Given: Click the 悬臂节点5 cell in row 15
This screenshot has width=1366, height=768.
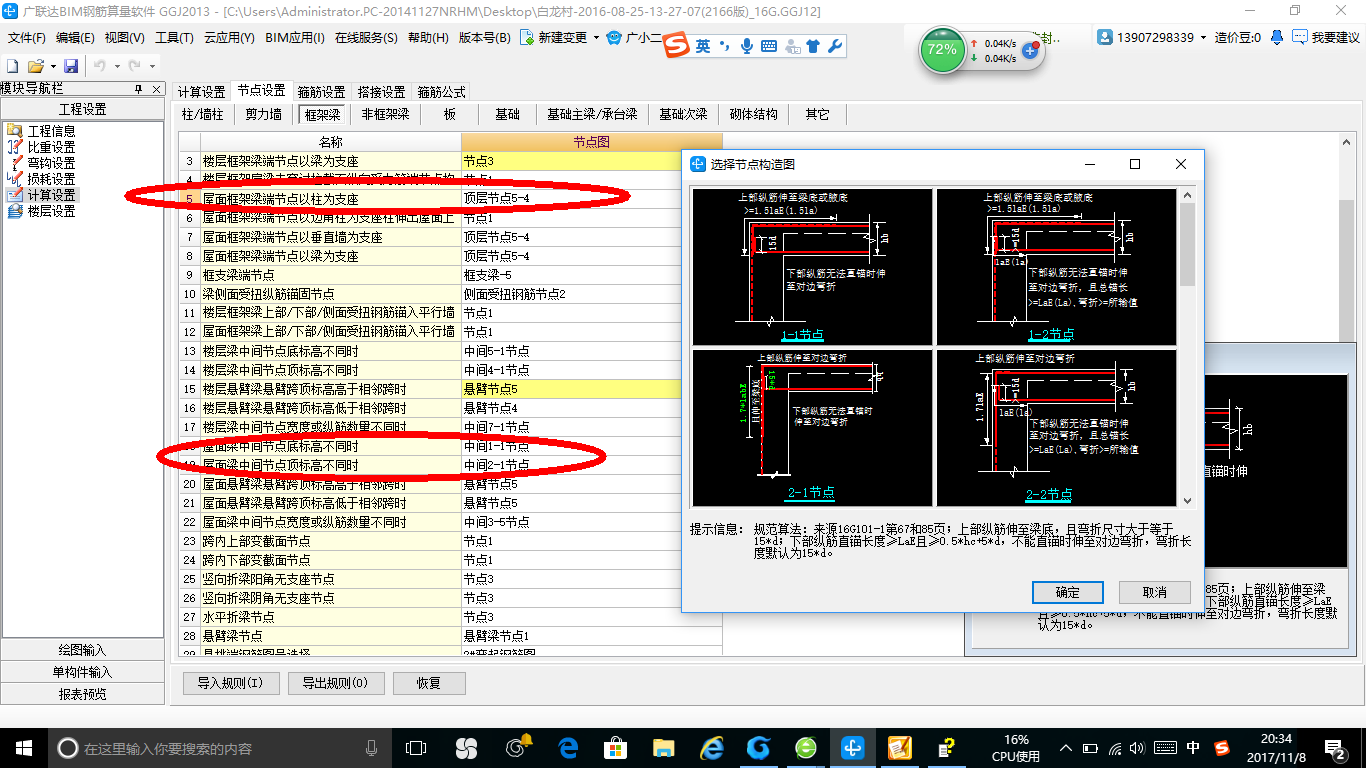Looking at the screenshot, I should [x=591, y=389].
